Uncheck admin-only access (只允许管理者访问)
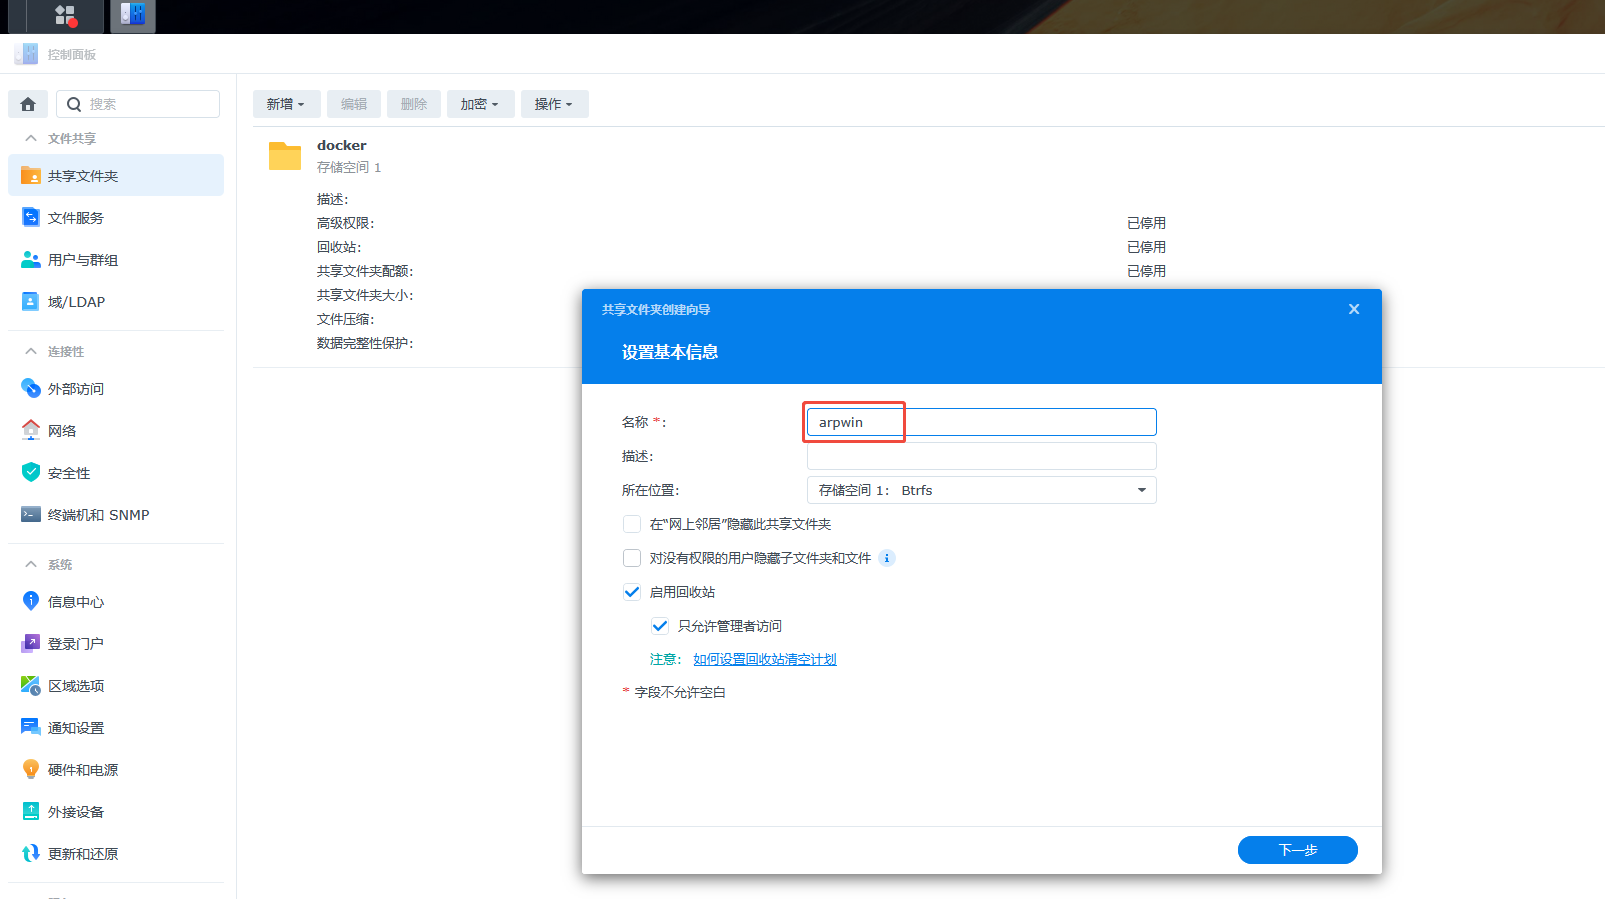 pos(660,626)
